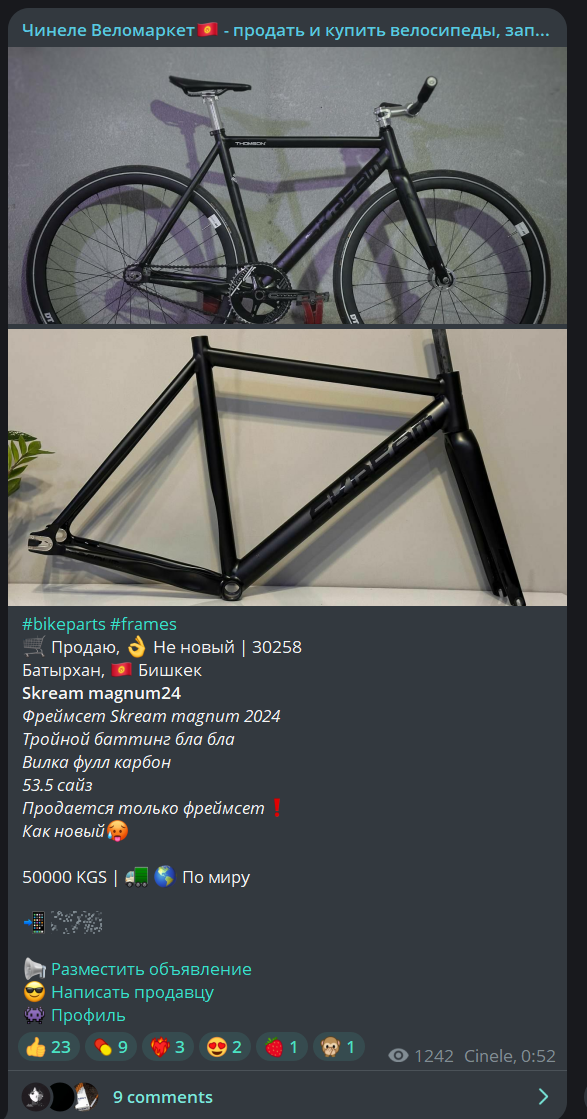
Task: Open the full black bike photo
Action: [287, 186]
